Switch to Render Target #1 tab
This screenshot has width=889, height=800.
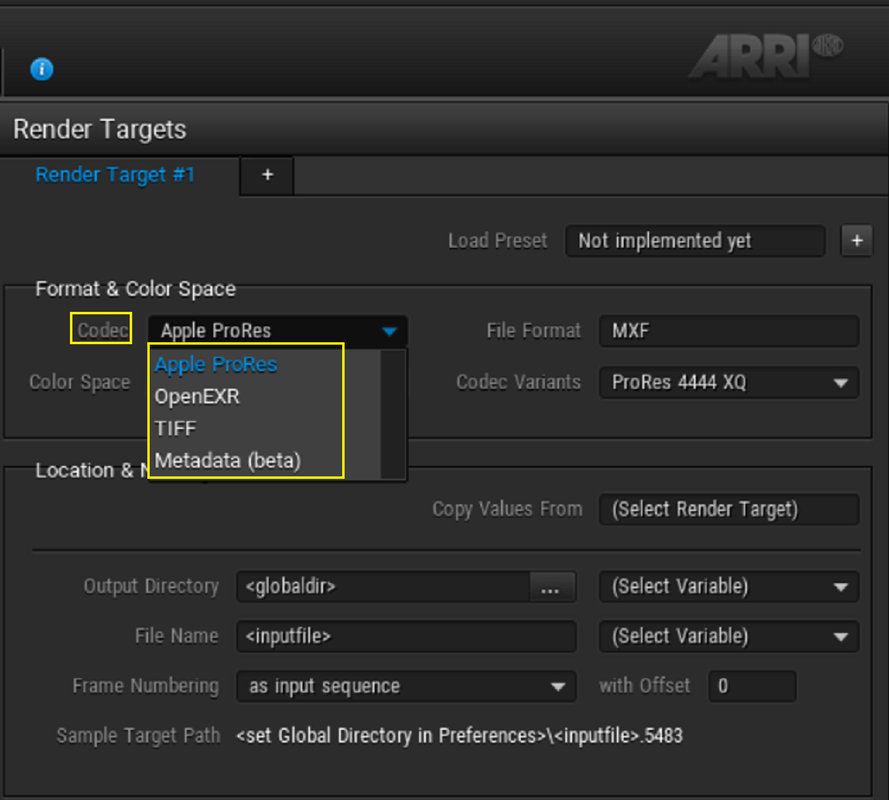(x=115, y=175)
